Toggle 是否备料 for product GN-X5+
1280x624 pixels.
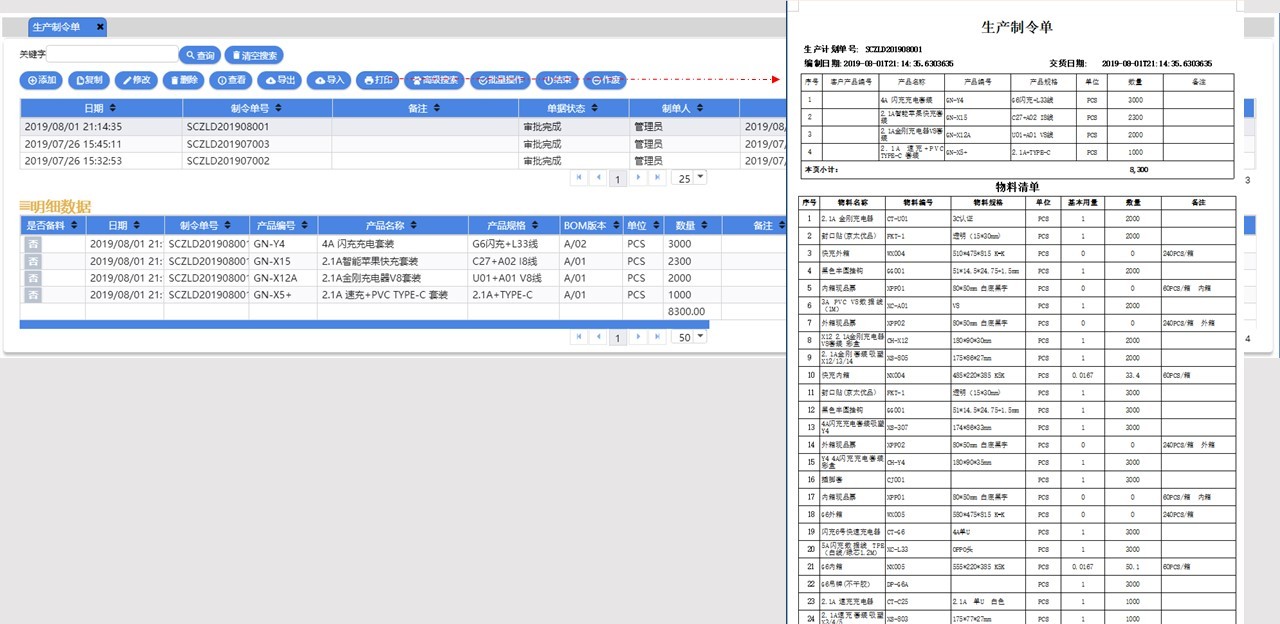click(x=33, y=295)
